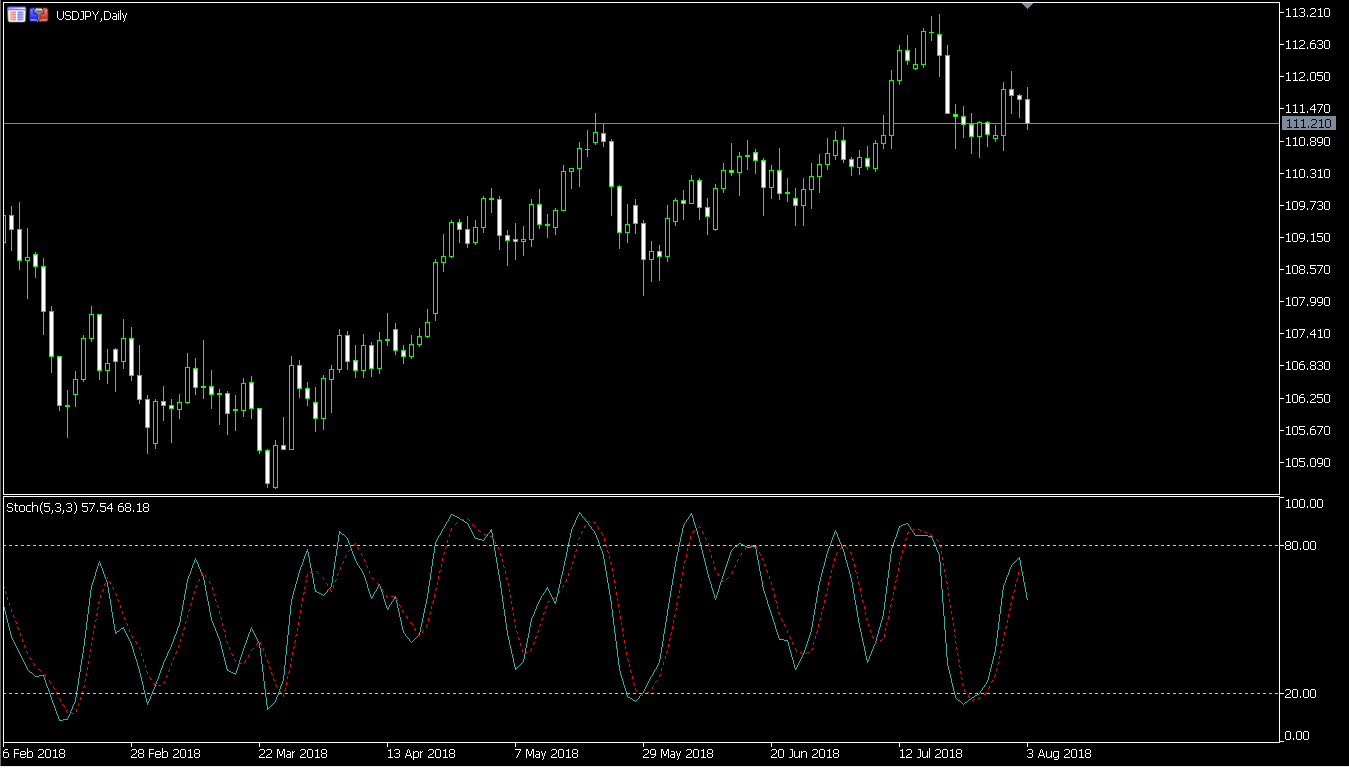
Task: Click the 12 Jul 2018 date label
Action: tap(931, 754)
